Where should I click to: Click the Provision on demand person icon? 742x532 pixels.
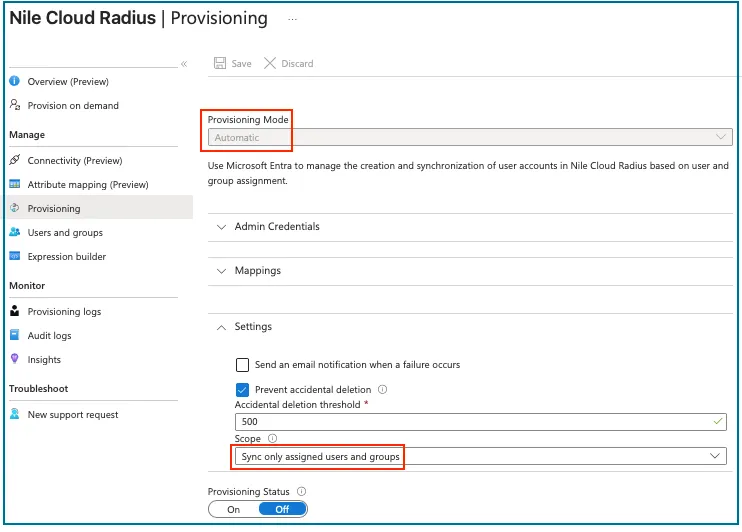(15, 105)
